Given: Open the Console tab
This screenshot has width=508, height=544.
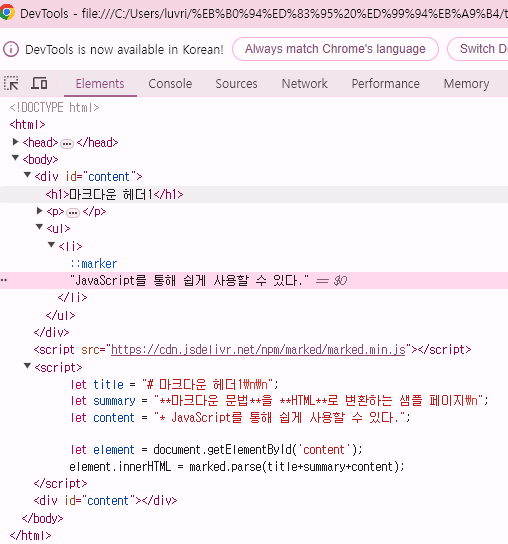Looking at the screenshot, I should click(170, 84).
